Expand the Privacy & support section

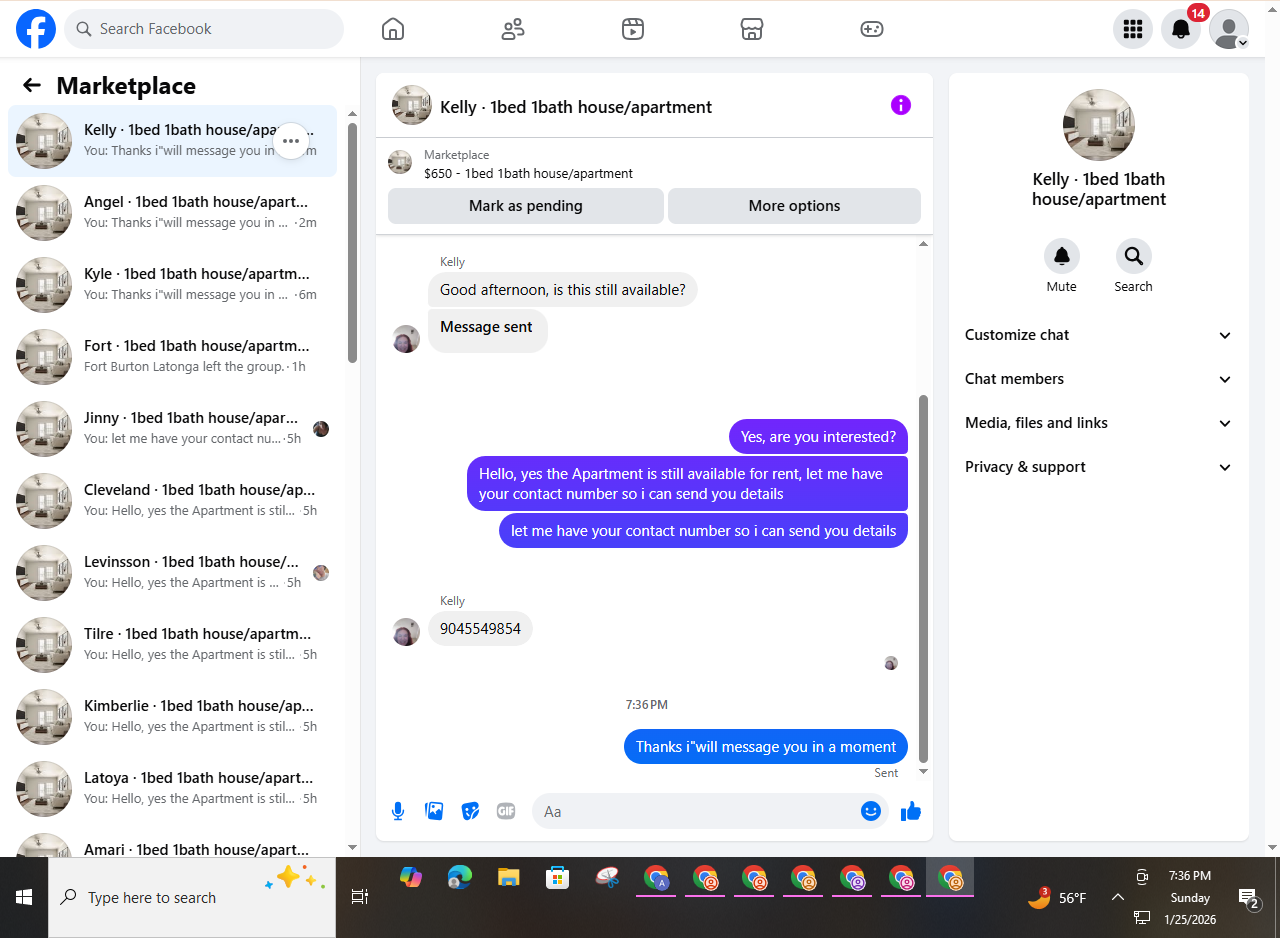click(x=1099, y=467)
